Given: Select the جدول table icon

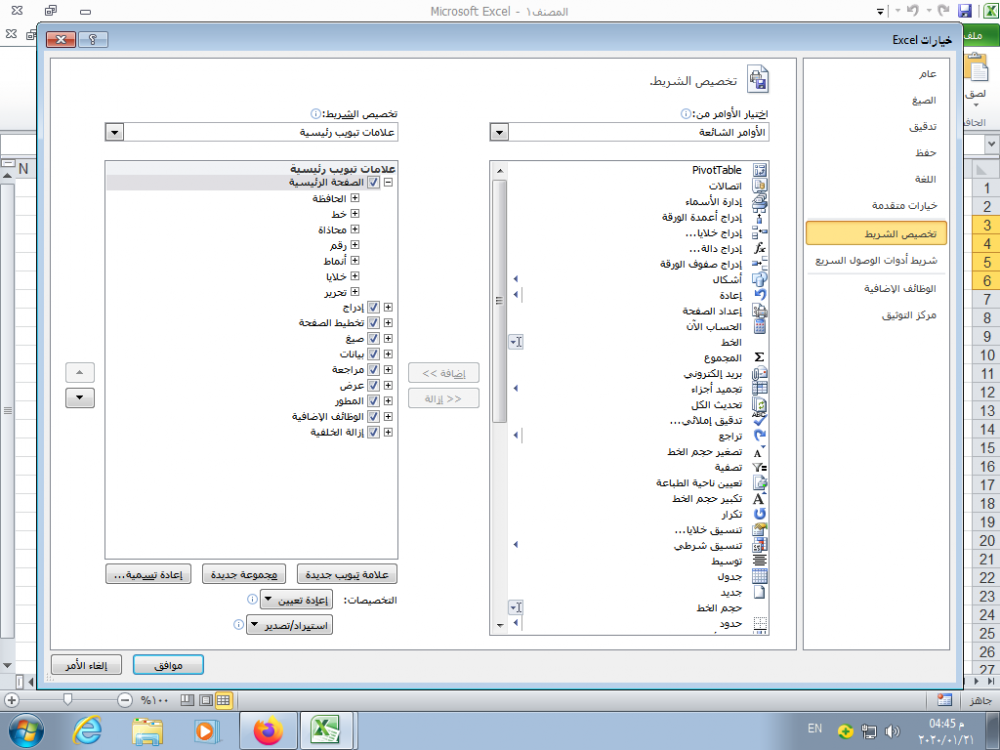Looking at the screenshot, I should click(x=759, y=577).
